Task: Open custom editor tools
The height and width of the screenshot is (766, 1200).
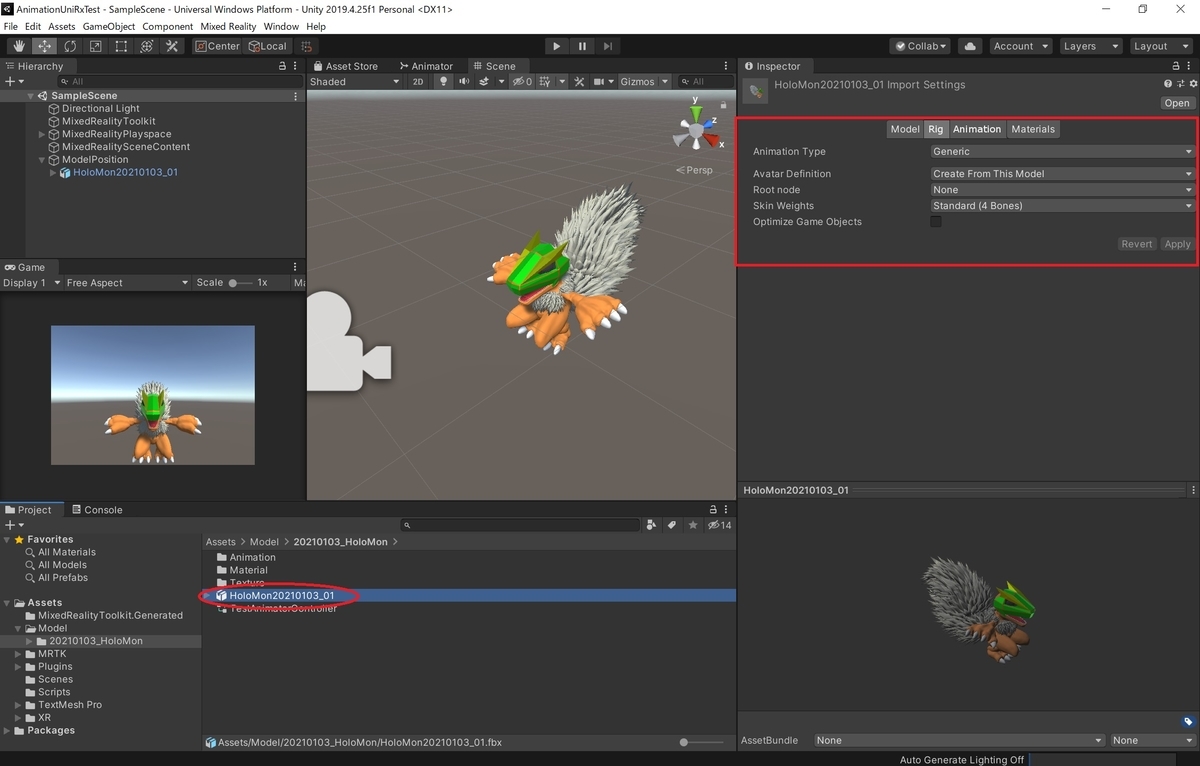Action: click(172, 46)
